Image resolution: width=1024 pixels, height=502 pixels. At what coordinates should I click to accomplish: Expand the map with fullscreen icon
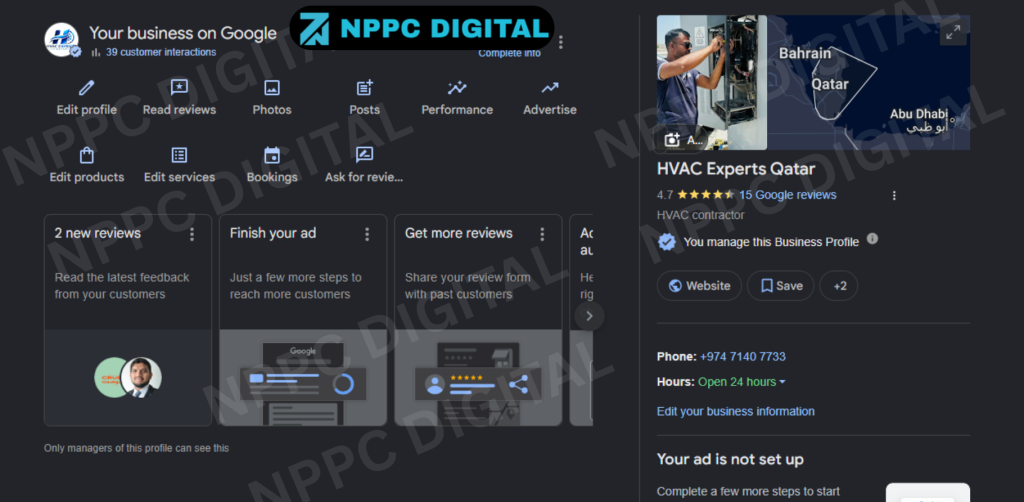tap(953, 31)
